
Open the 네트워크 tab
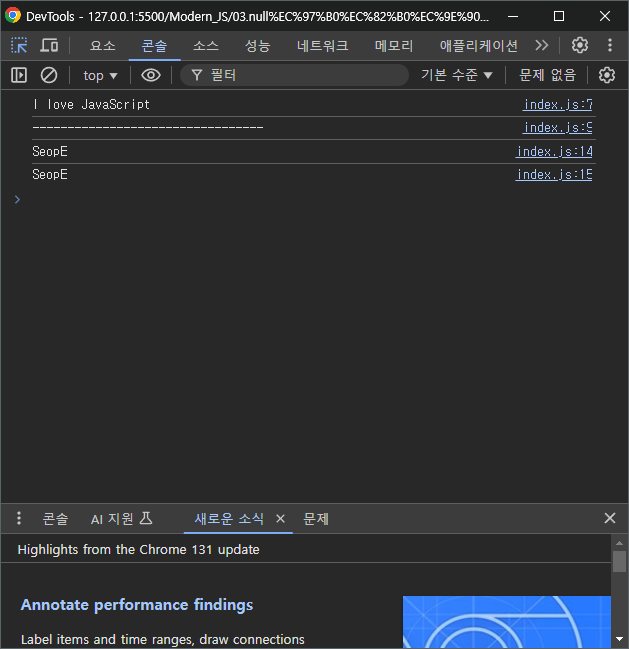[322, 45]
